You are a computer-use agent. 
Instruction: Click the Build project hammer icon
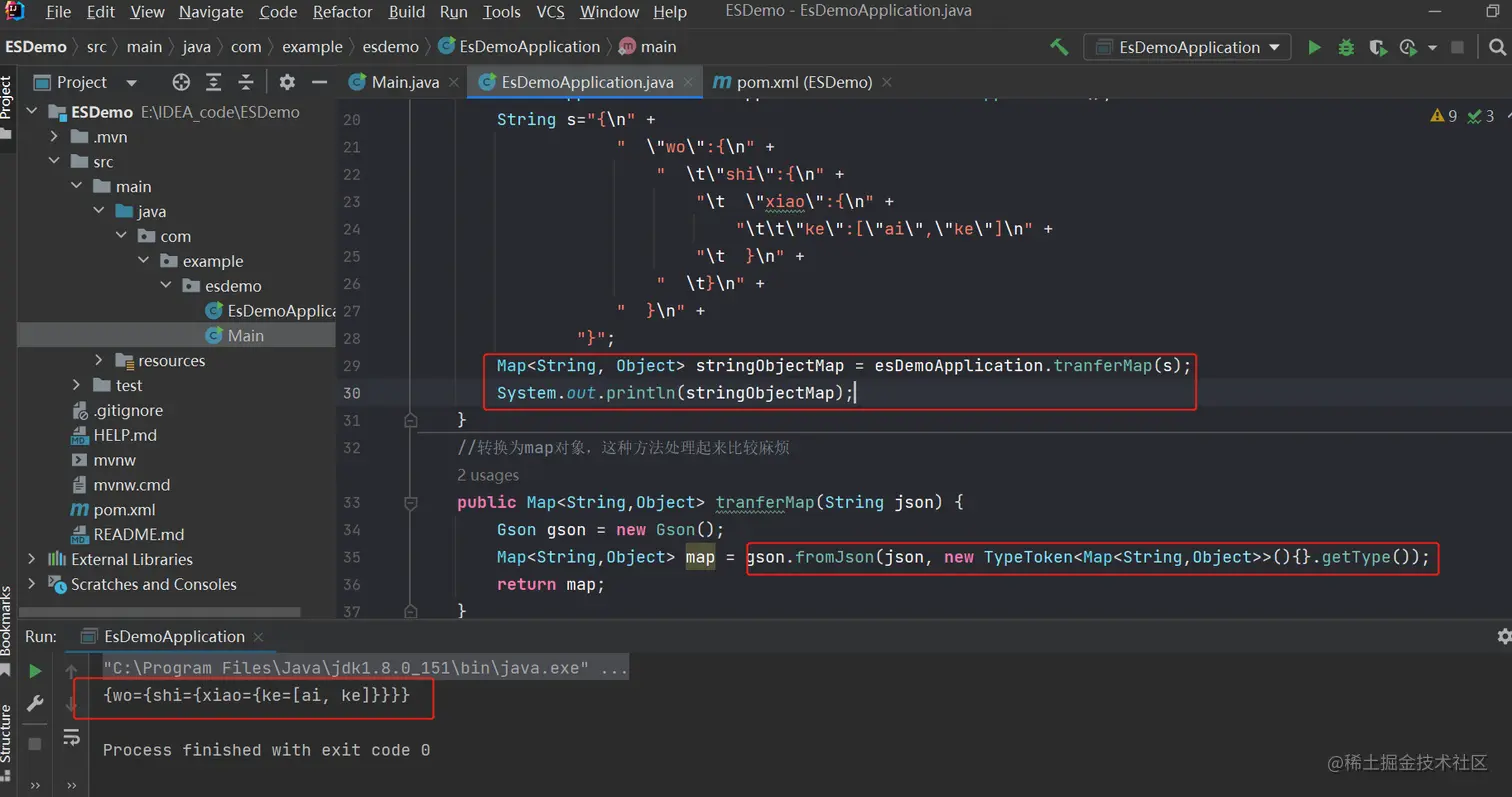1059,47
